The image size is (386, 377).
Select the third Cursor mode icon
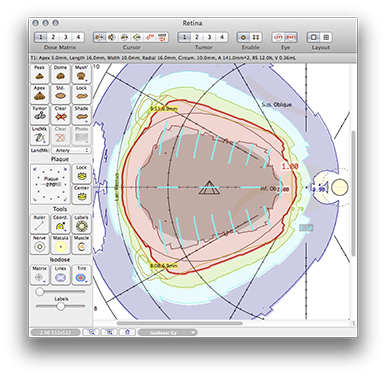click(x=124, y=37)
